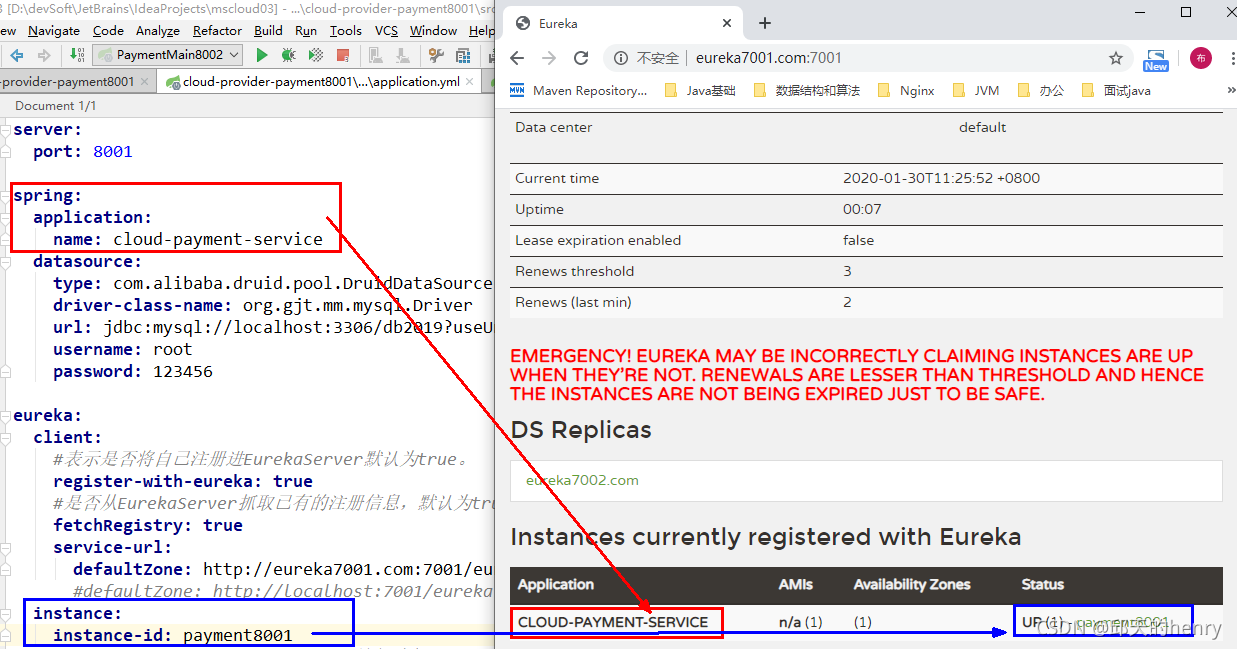Stop the running process (red square)
This screenshot has height=649, width=1237.
click(x=343, y=56)
